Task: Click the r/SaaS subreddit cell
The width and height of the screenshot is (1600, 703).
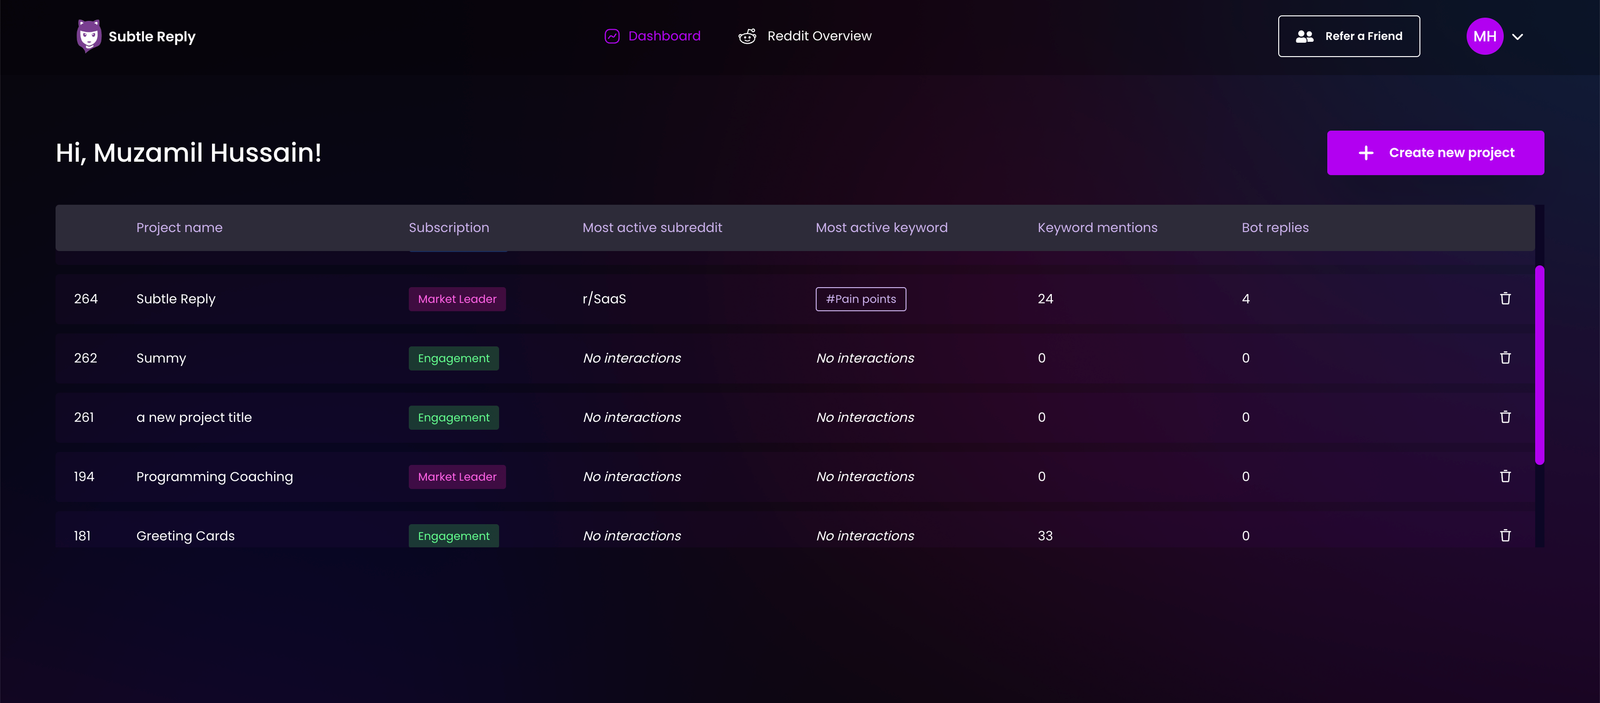Action: (x=605, y=299)
